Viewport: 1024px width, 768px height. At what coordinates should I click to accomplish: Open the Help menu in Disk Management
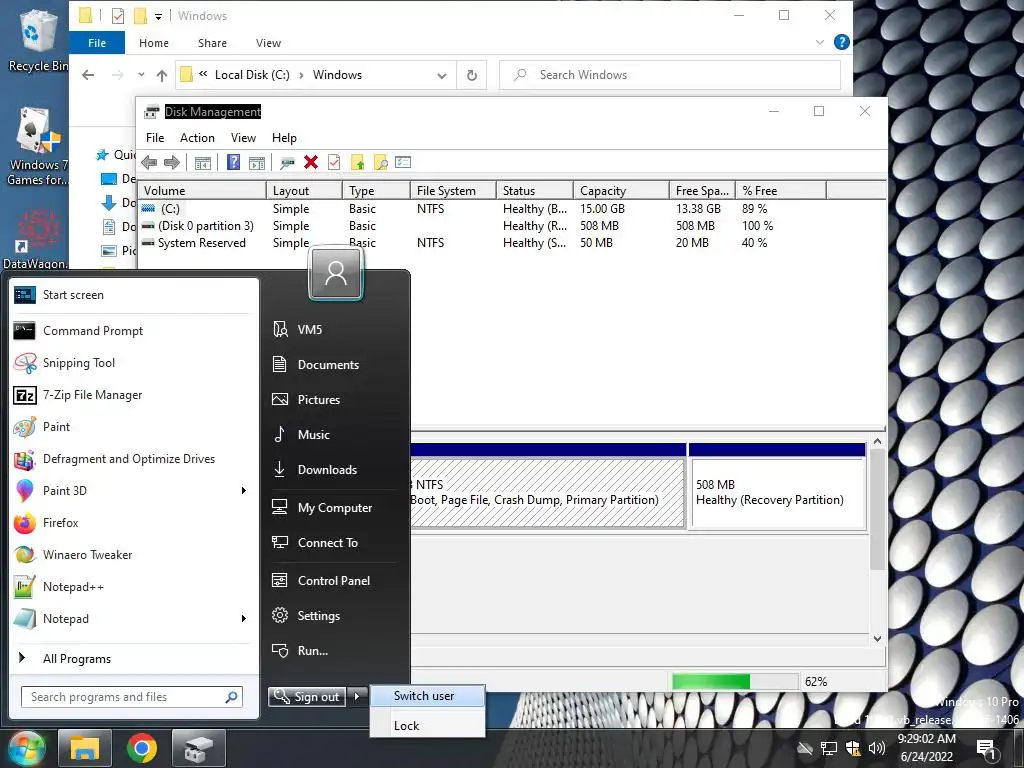coord(284,138)
